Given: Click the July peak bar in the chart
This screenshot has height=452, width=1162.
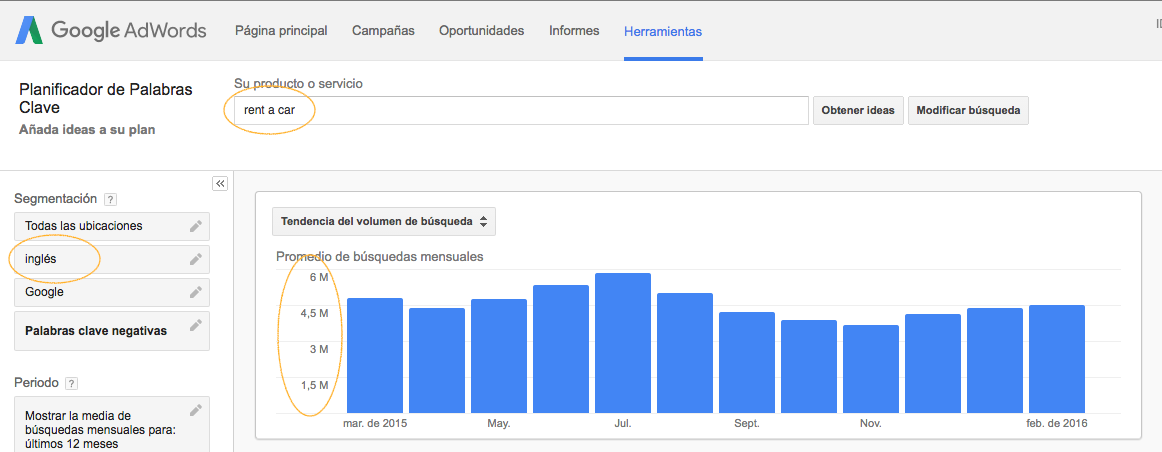Looking at the screenshot, I should (x=622, y=343).
